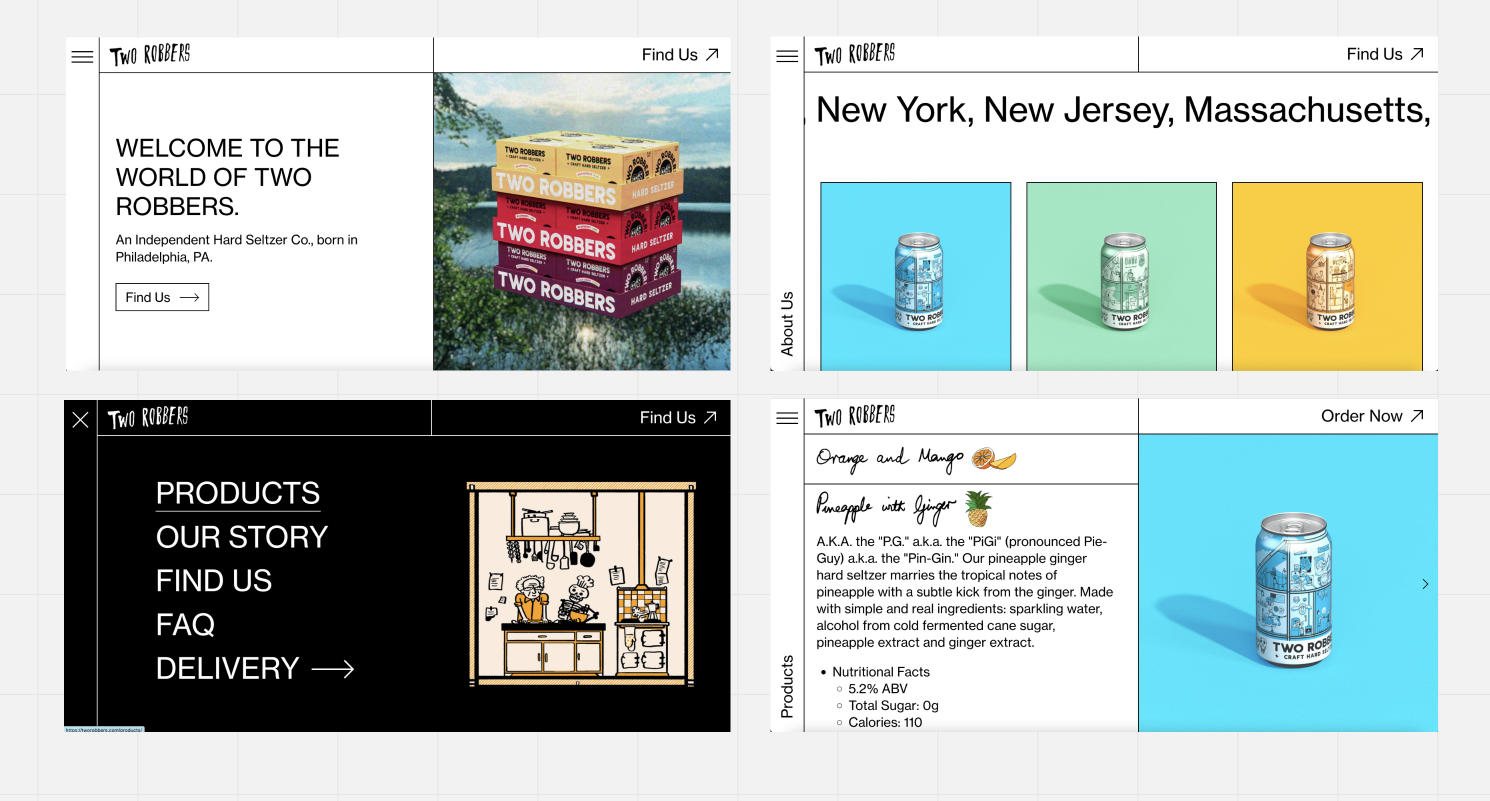Open hamburger menu in welcome page panel
The image size is (1490, 801).
point(82,56)
